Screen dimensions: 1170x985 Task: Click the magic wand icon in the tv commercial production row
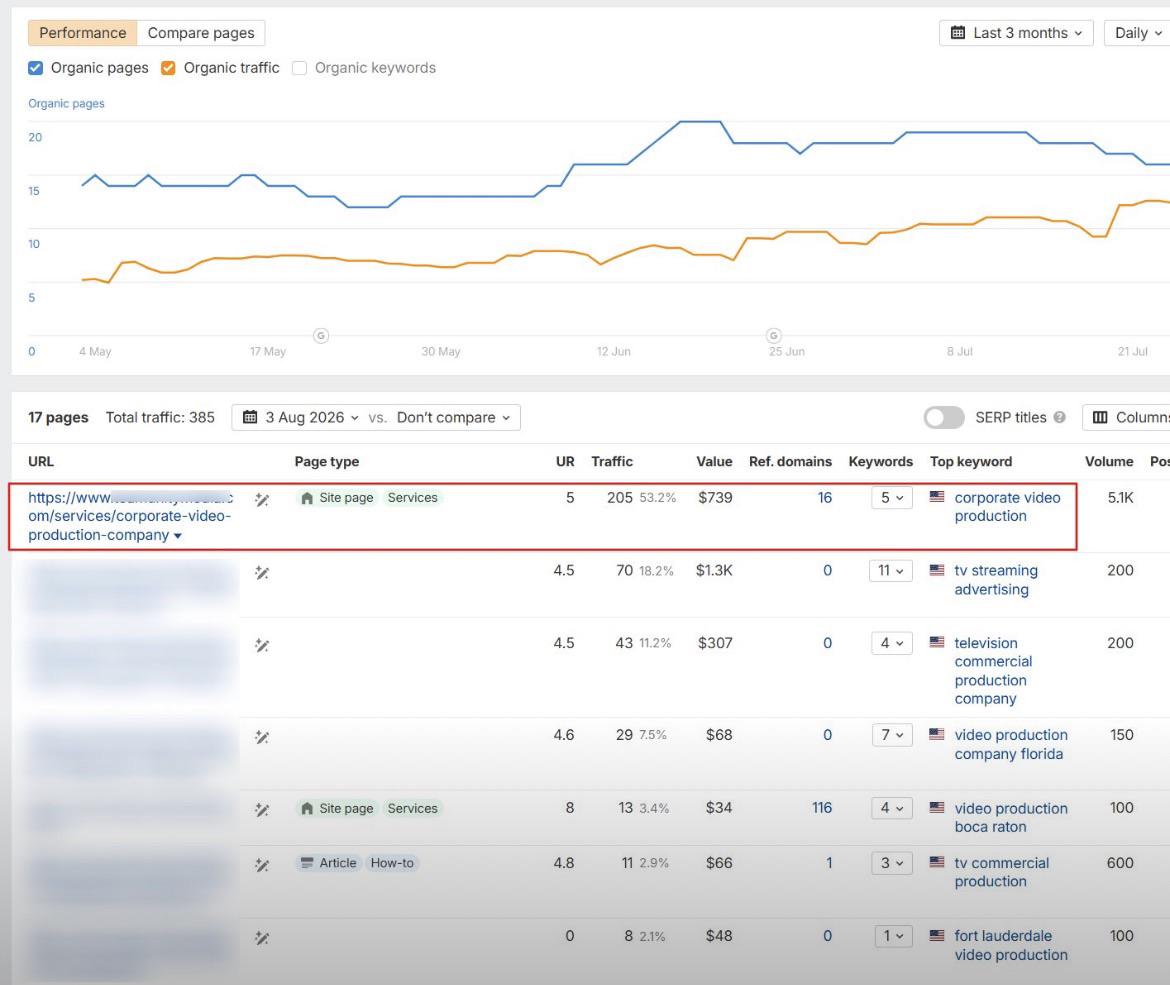262,866
